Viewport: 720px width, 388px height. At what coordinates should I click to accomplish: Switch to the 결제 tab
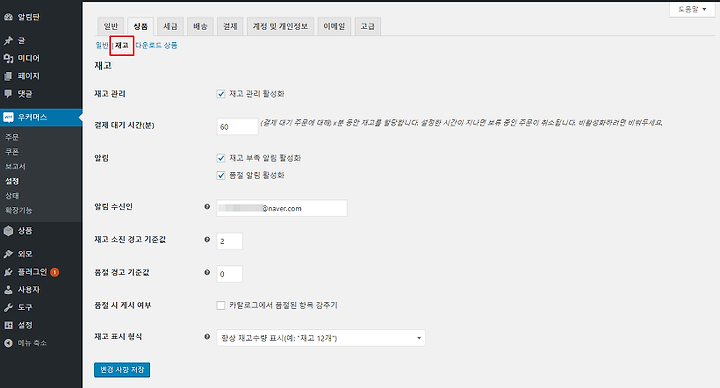[230, 27]
